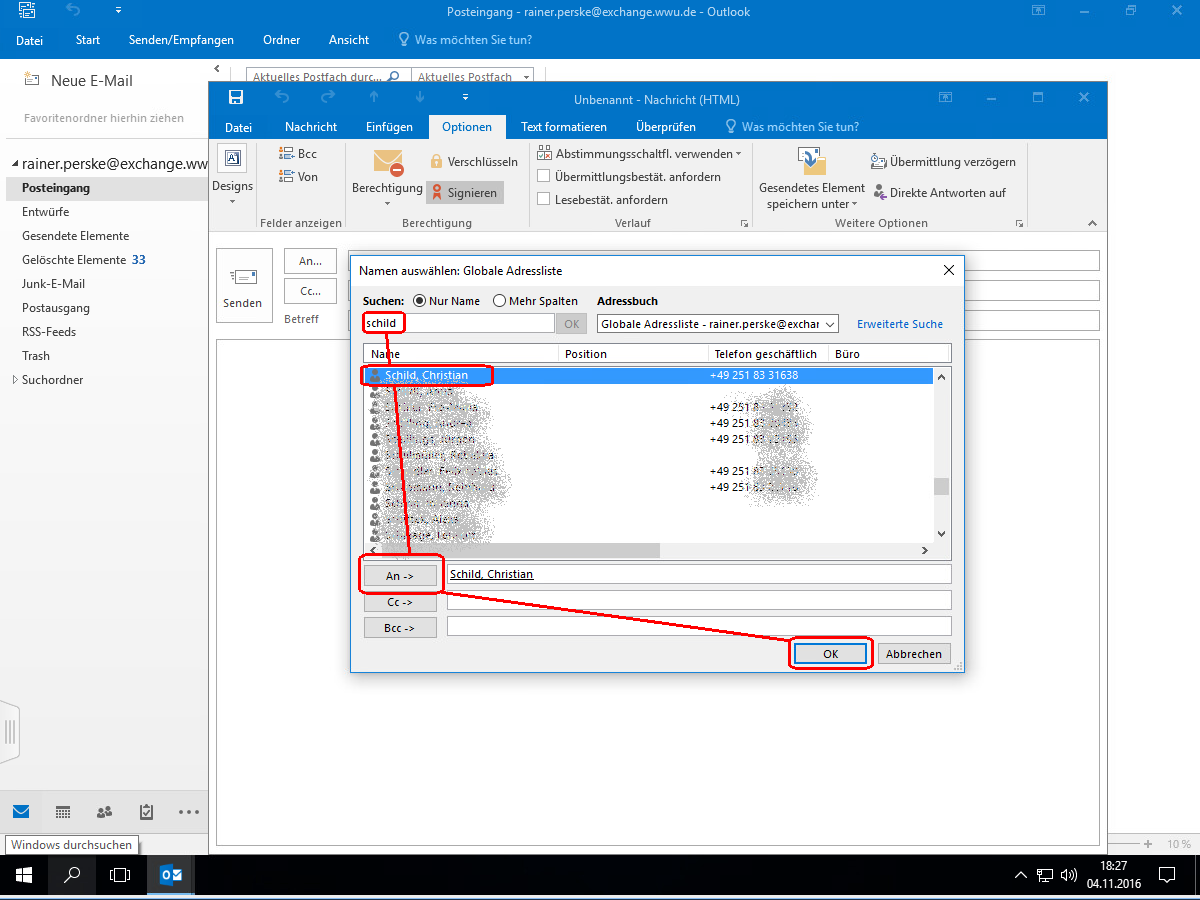
Task: Click the Save icon in message window
Action: click(x=236, y=97)
